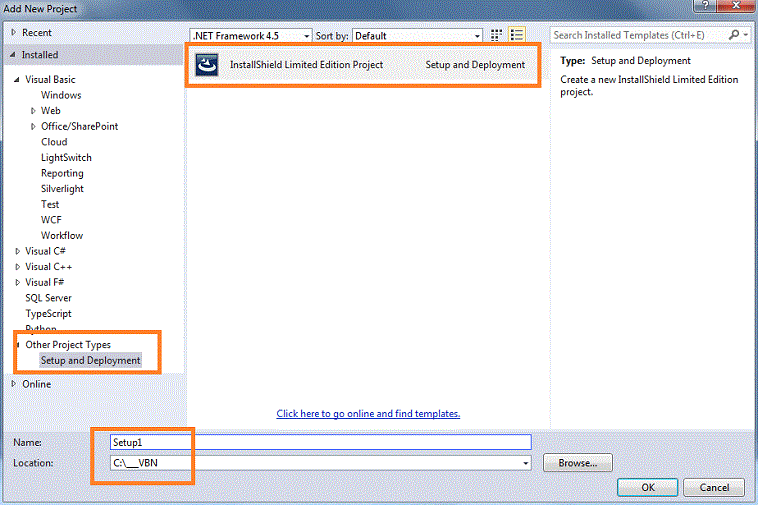Expand the Online section
This screenshot has height=505, width=758.
point(14,384)
